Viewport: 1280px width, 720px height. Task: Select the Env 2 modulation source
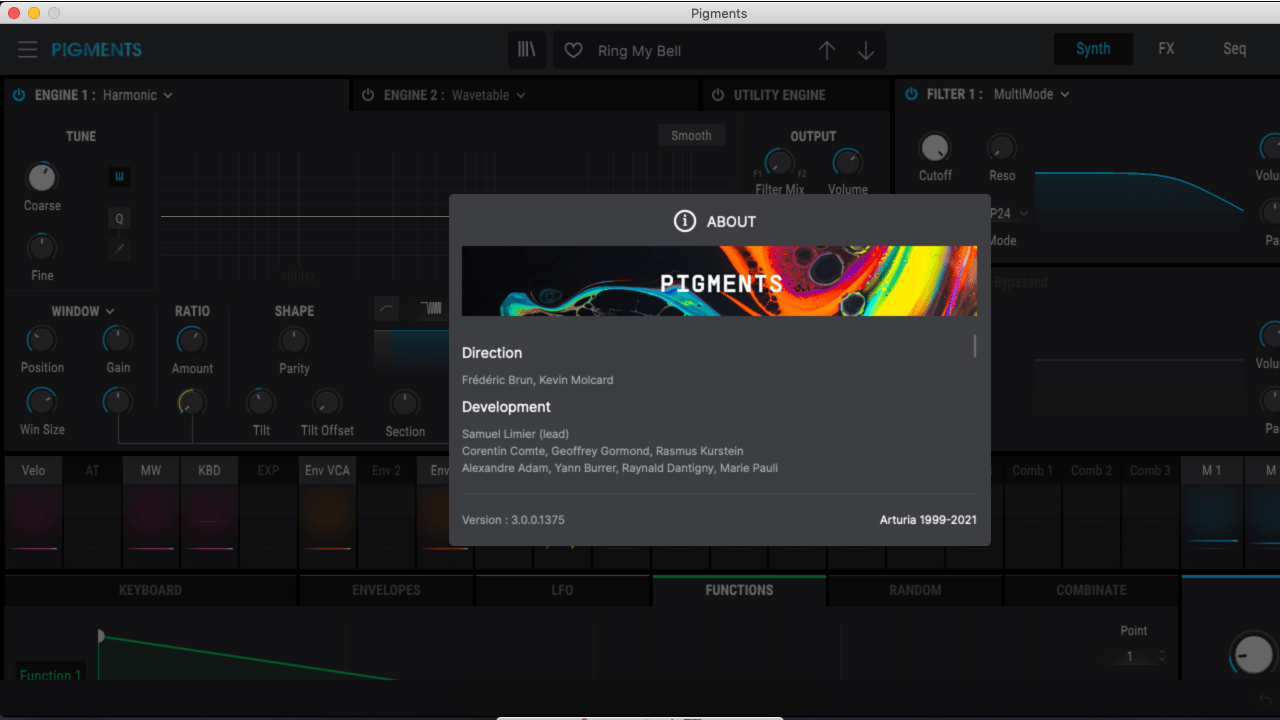386,470
